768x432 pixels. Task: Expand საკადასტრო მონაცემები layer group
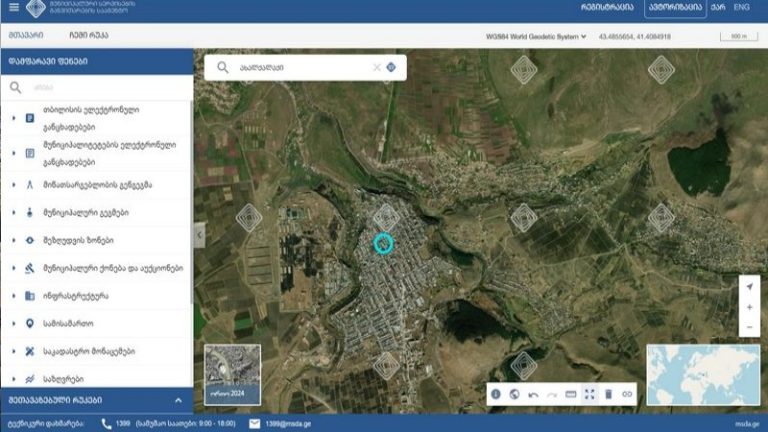pos(14,351)
